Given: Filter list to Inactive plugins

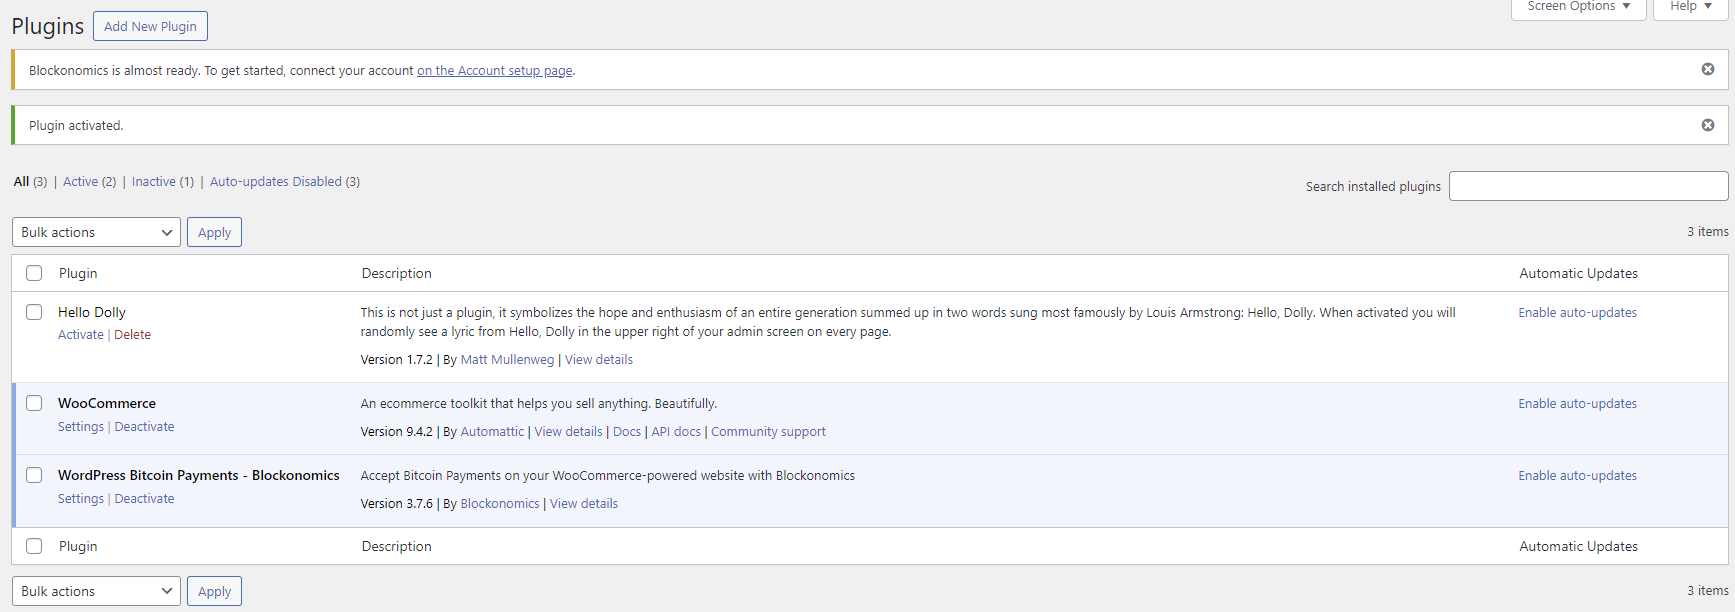Looking at the screenshot, I should pyautogui.click(x=163, y=181).
